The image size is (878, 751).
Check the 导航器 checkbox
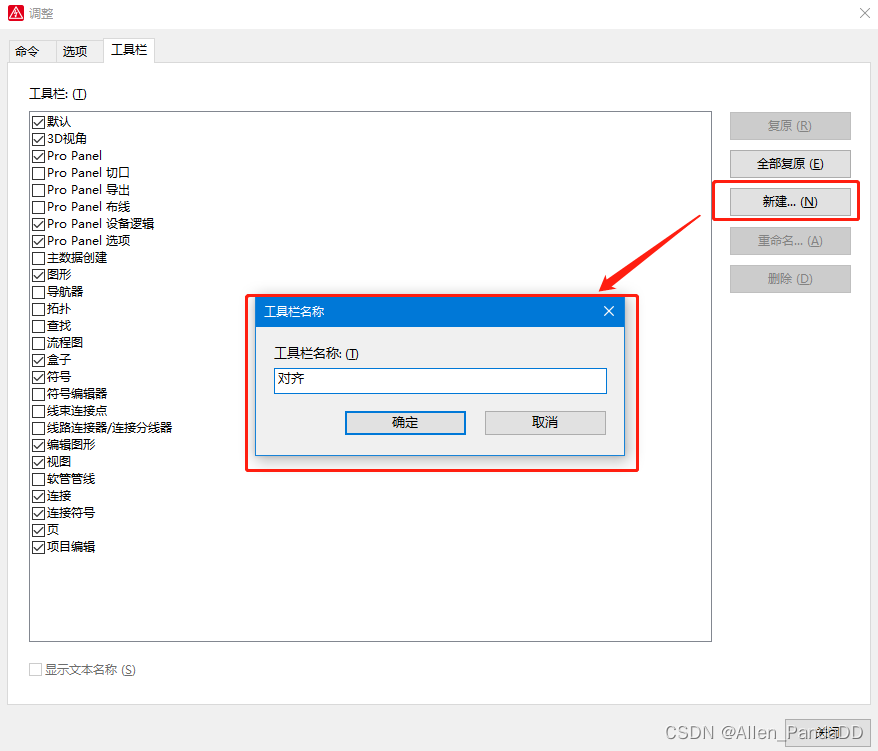click(x=39, y=292)
